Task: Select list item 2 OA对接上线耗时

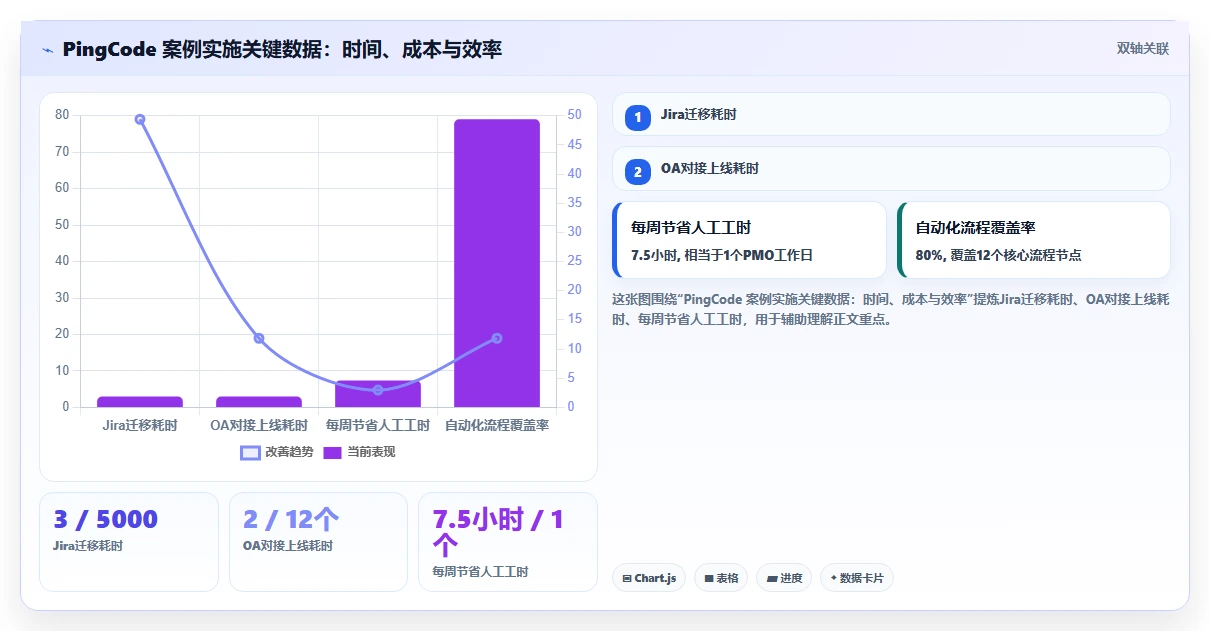Action: pyautogui.click(x=891, y=168)
